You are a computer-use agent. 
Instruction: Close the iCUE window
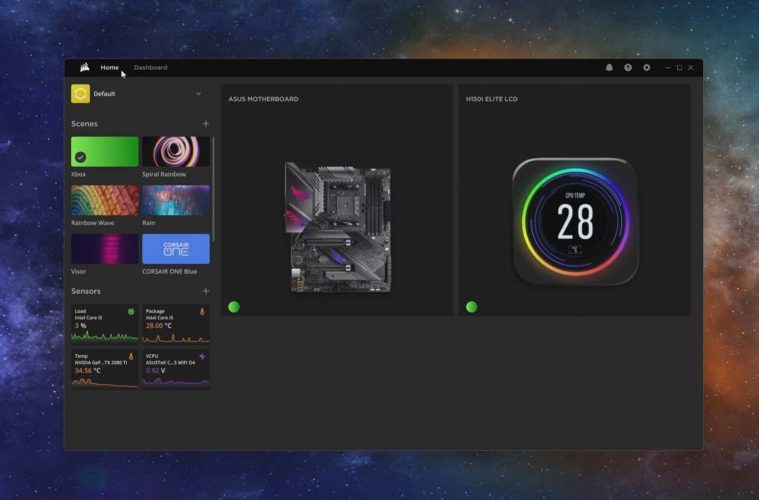coord(691,68)
